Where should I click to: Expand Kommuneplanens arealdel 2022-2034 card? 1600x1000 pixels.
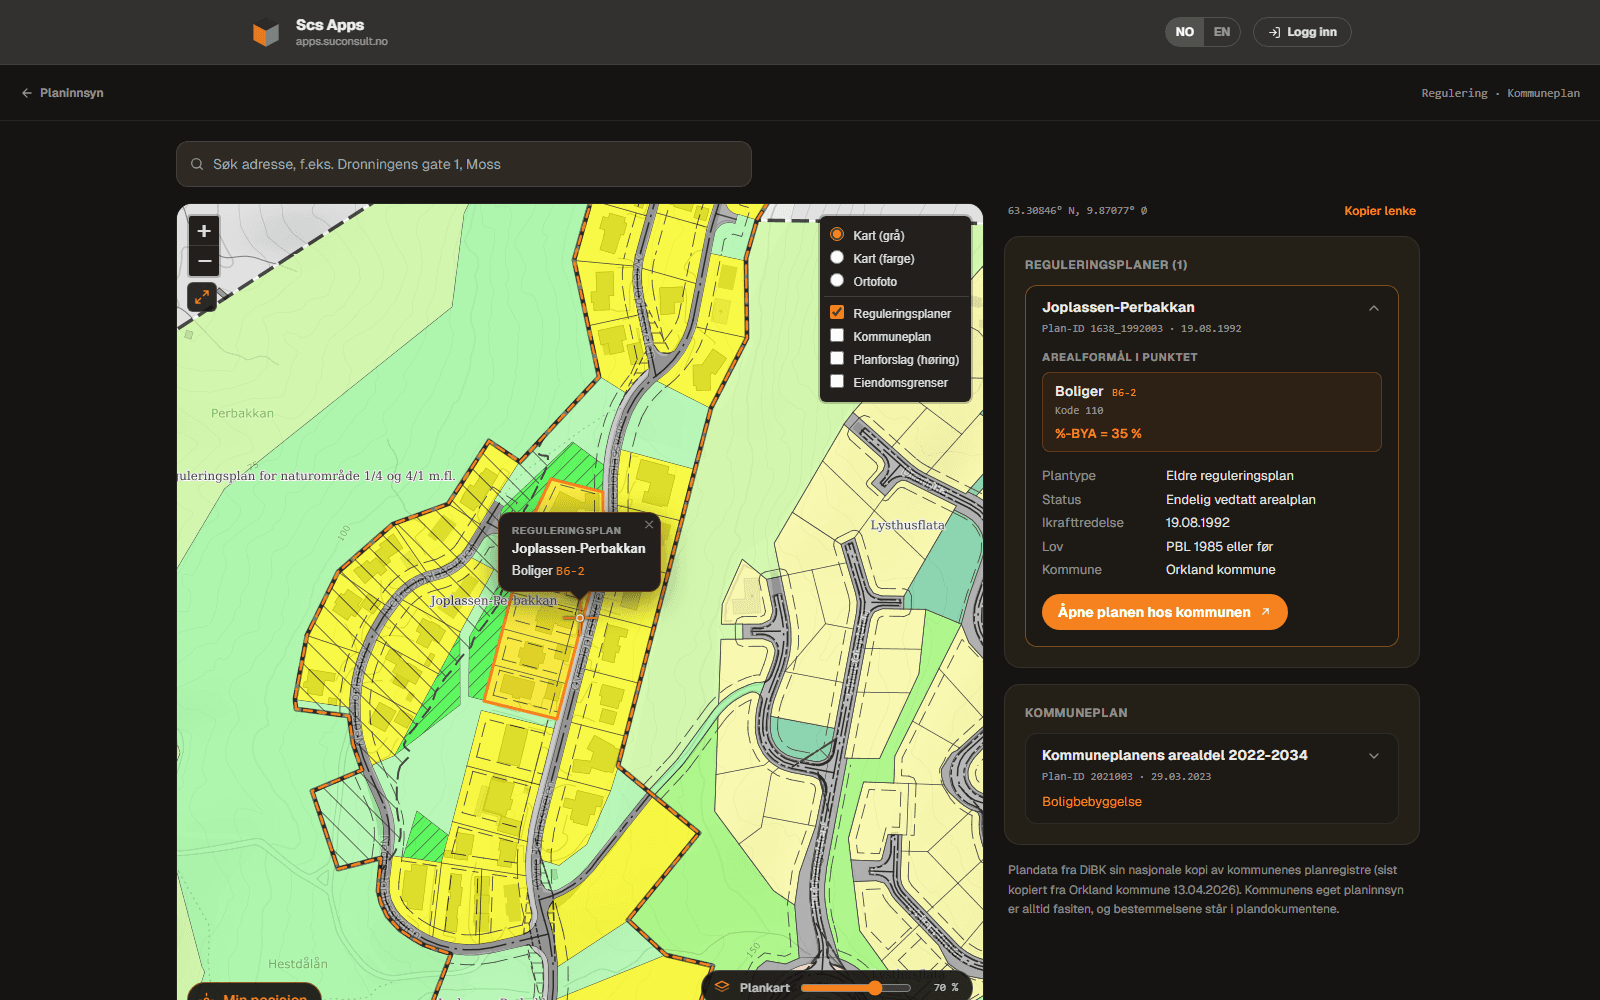(x=1374, y=756)
